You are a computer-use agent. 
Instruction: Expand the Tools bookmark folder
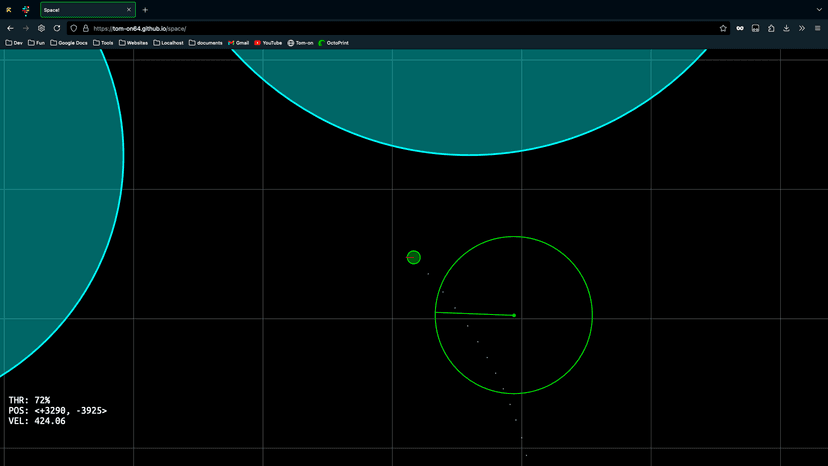103,43
